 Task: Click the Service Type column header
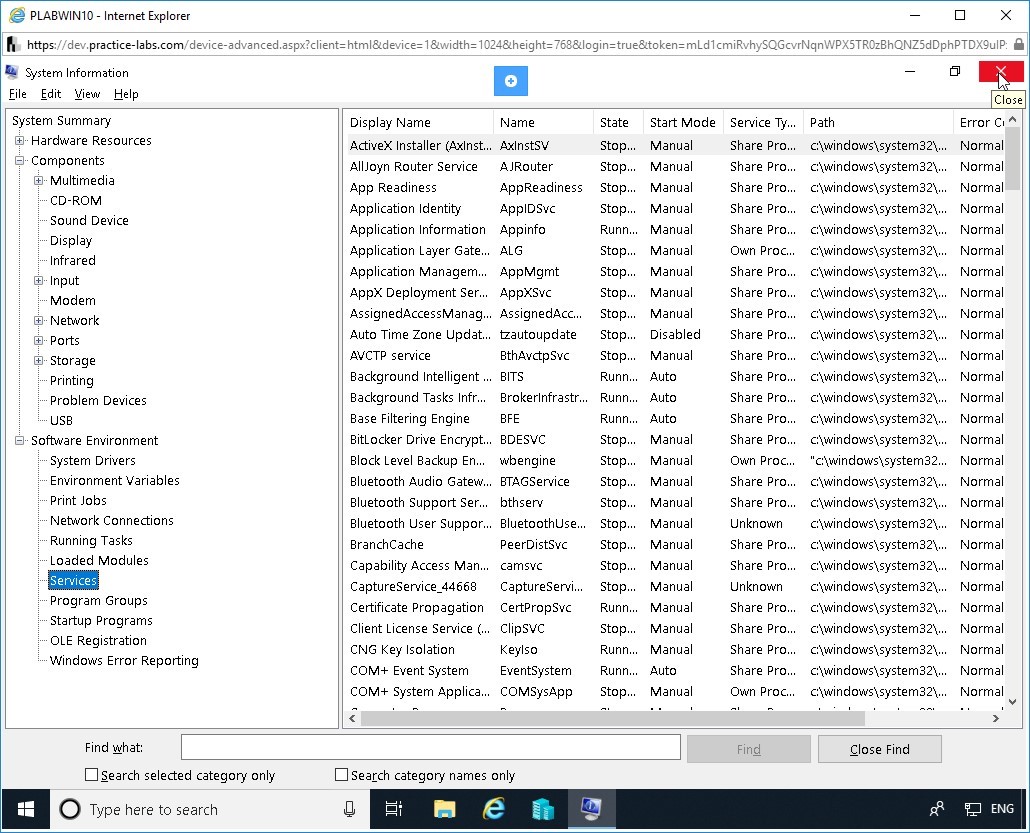pyautogui.click(x=763, y=122)
